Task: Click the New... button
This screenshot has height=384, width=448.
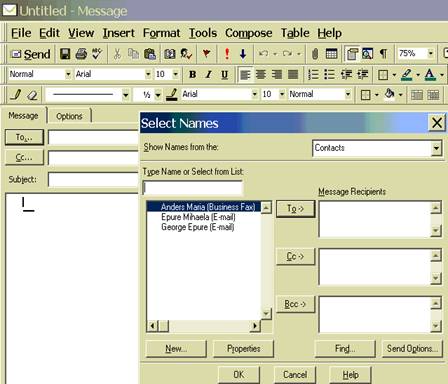Action: (x=176, y=349)
